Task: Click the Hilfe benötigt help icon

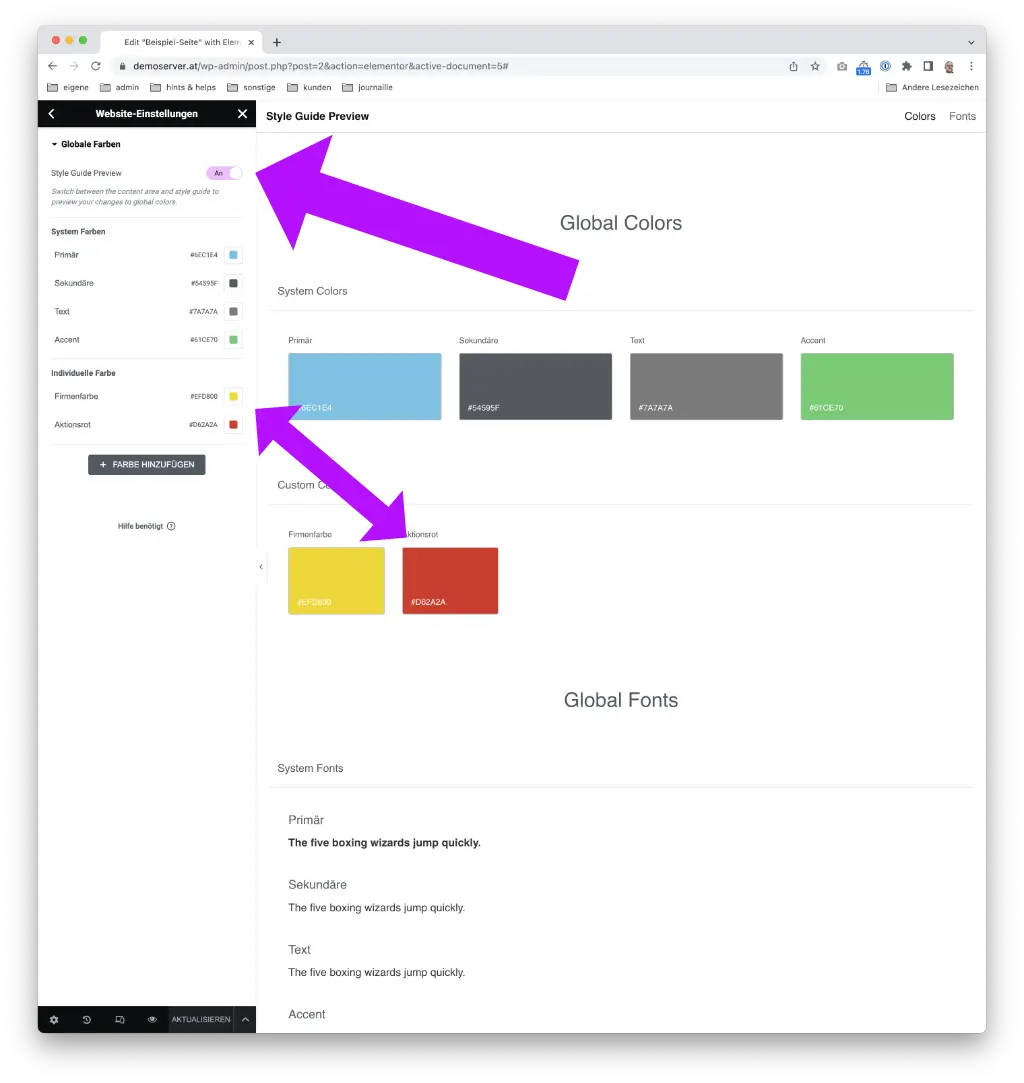Action: point(171,526)
